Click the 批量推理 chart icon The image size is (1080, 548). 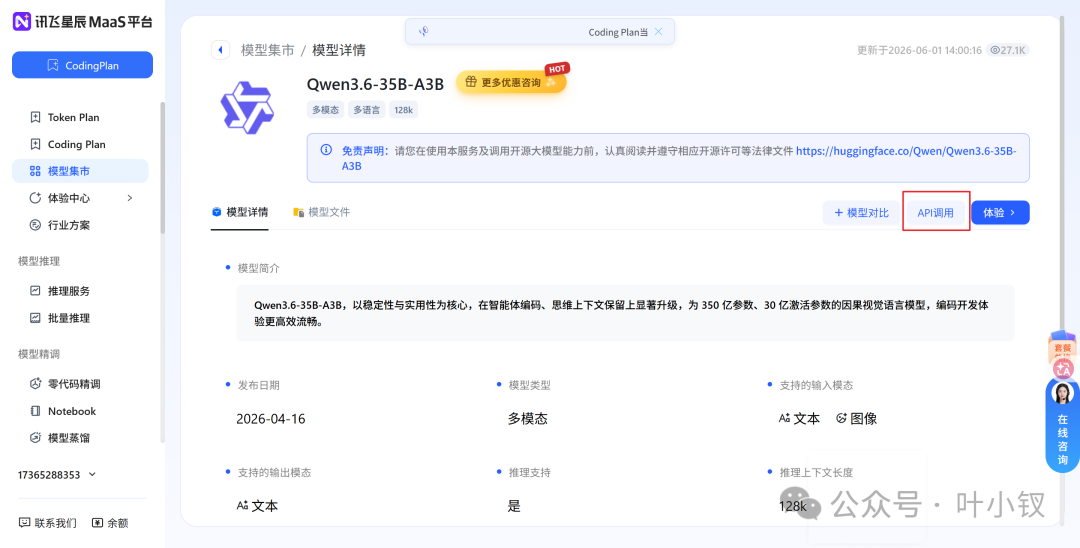pos(35,318)
